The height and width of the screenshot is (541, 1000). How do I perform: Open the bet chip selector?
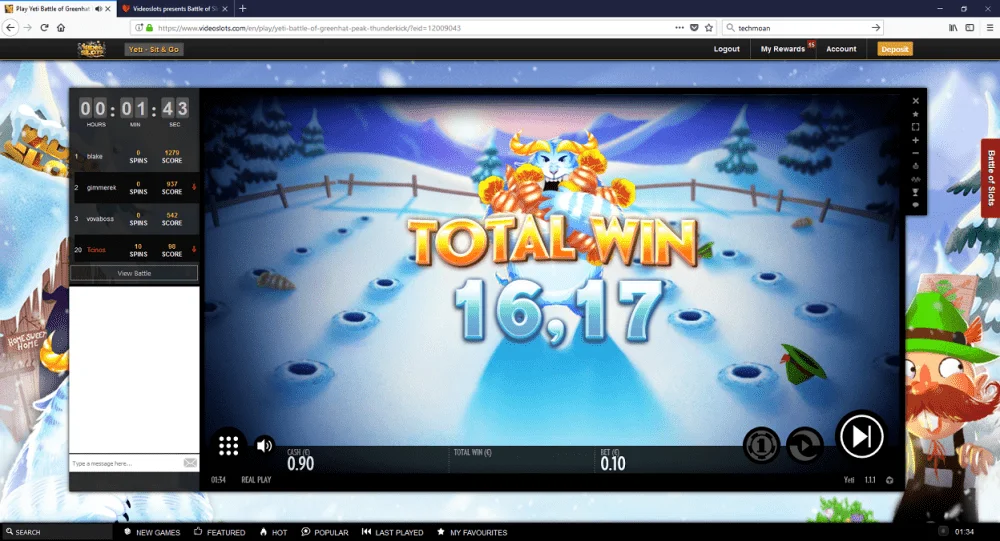(761, 445)
